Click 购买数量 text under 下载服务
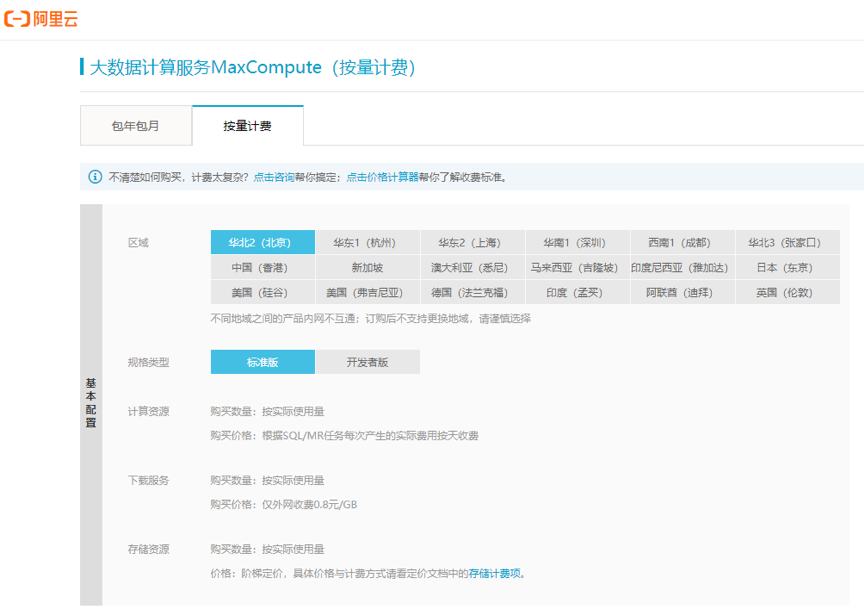Screen dimensions: 864x616 [x=267, y=480]
